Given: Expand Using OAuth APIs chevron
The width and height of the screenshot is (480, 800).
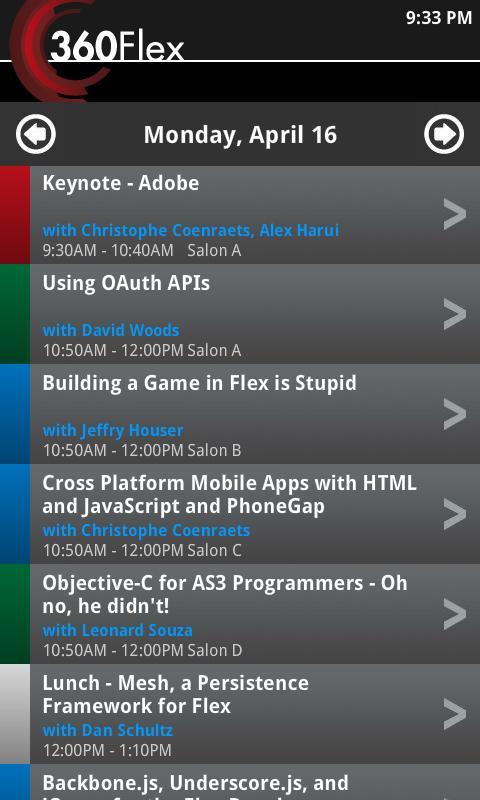Looking at the screenshot, I should point(455,314).
